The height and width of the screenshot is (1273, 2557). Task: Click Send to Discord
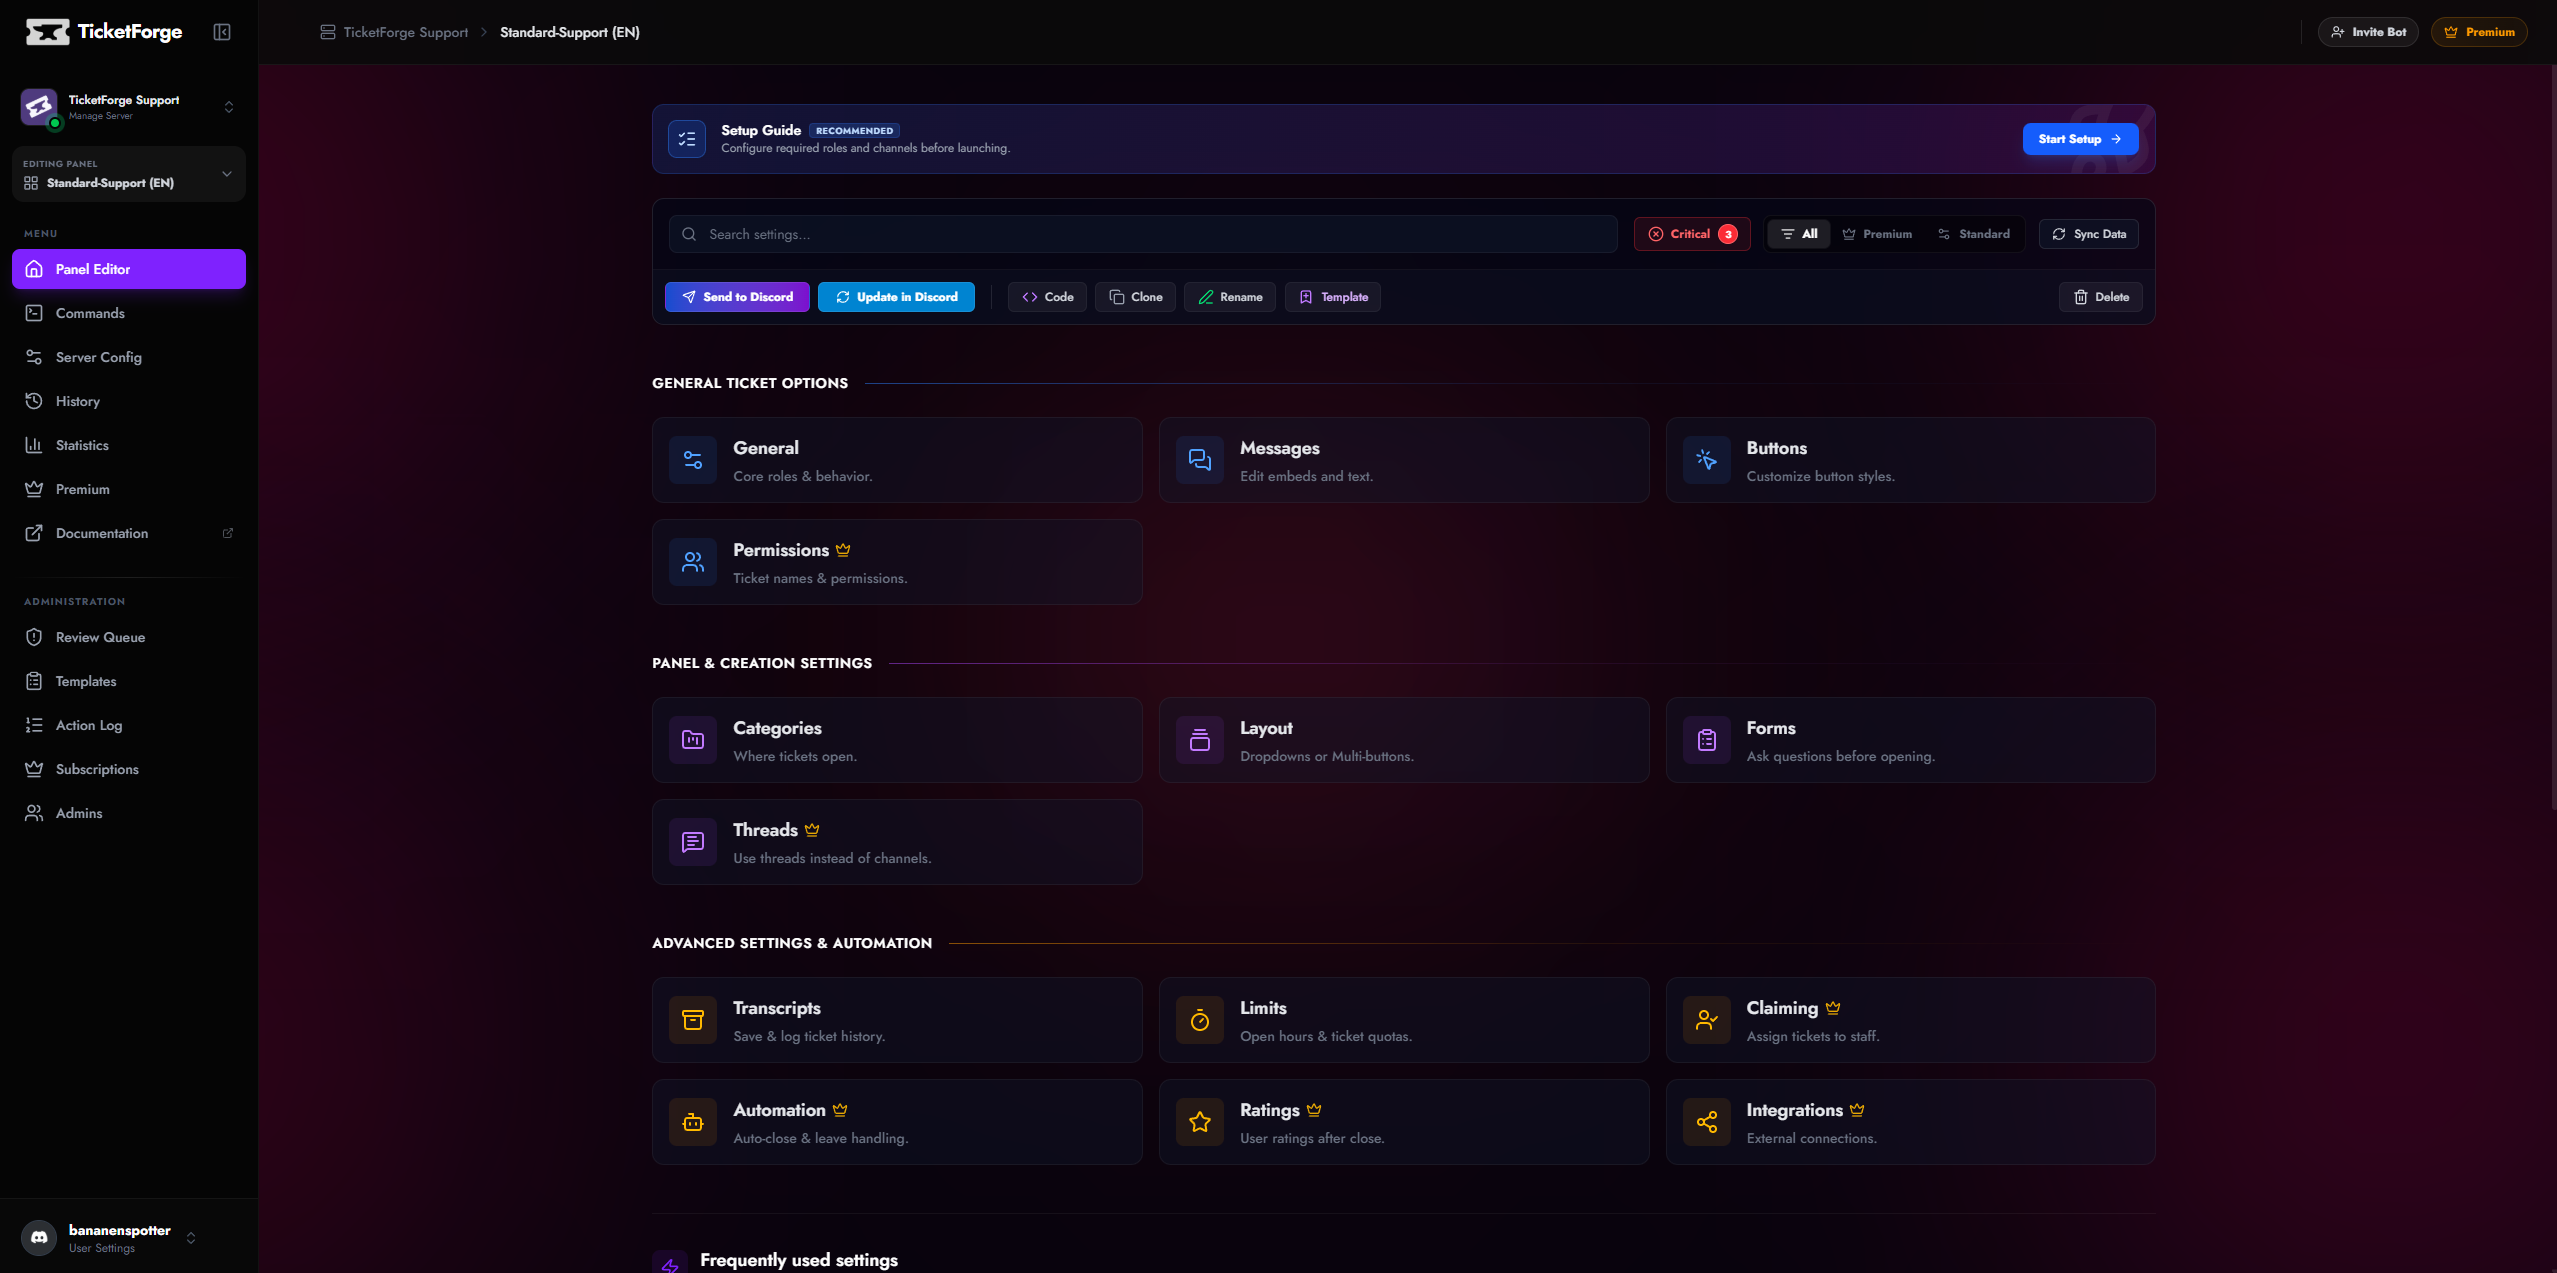[x=737, y=297]
